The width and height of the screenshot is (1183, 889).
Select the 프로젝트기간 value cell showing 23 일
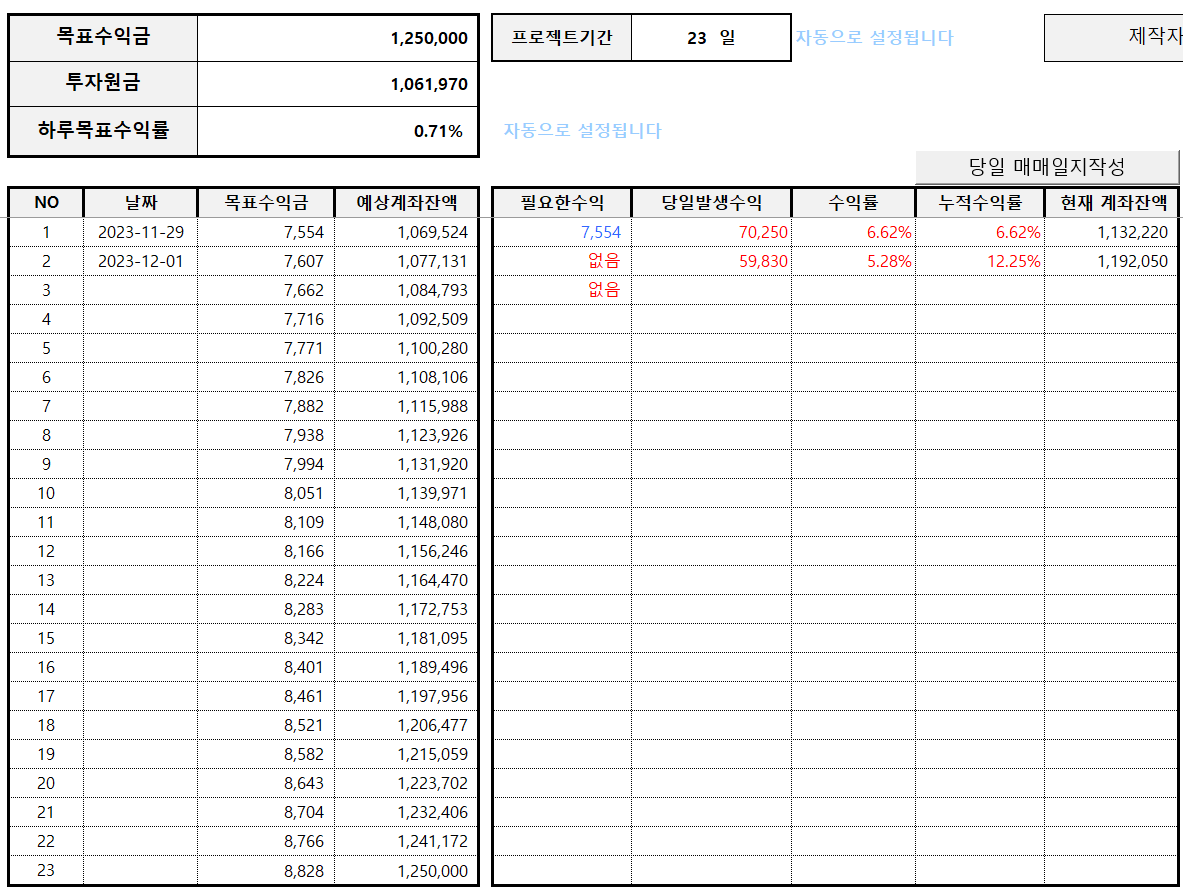711,38
